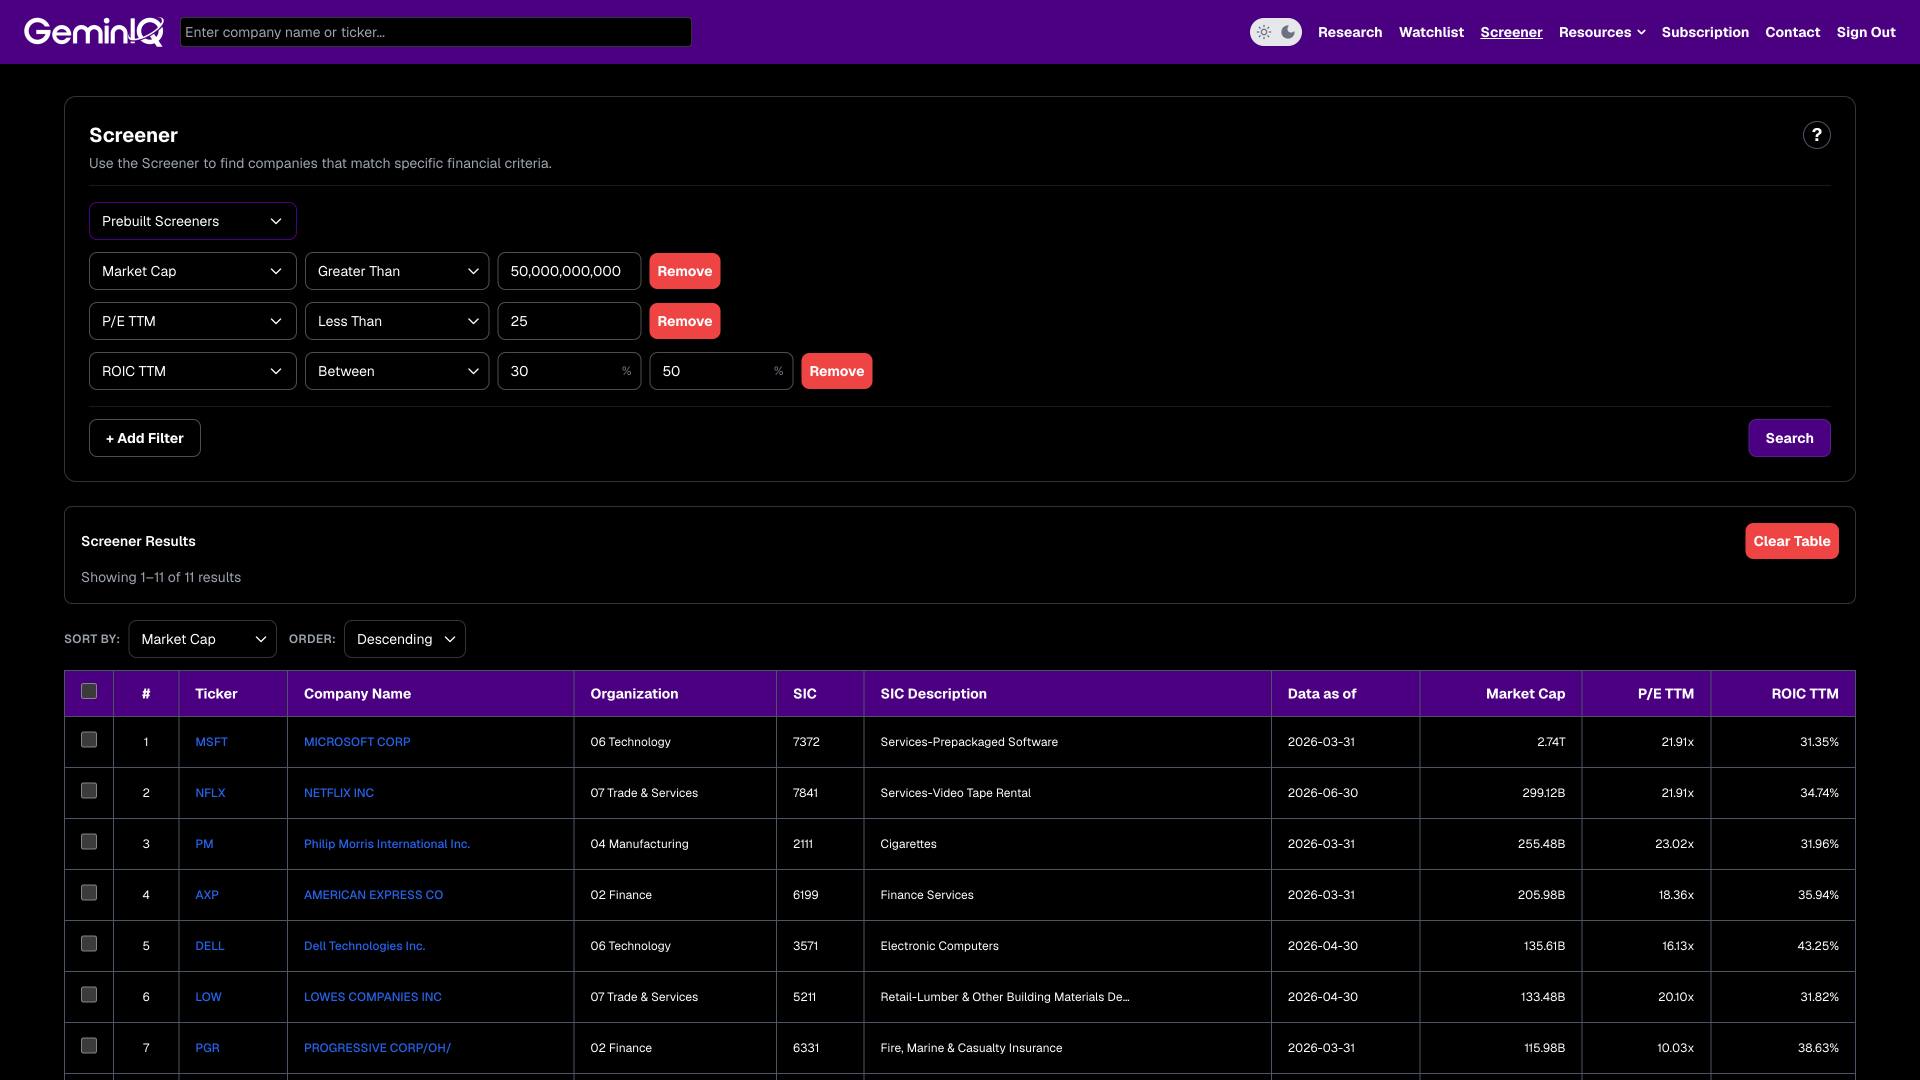Open the Greater Than operator dropdown
This screenshot has width=1920, height=1080.
click(397, 271)
